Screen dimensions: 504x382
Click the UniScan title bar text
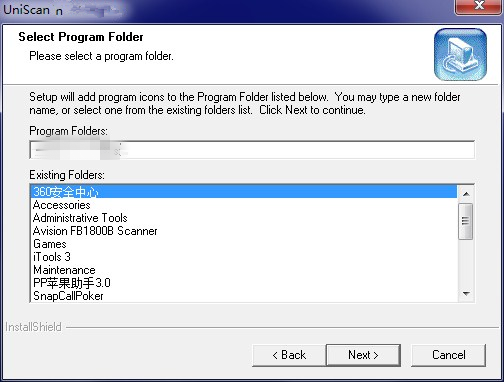[x=27, y=9]
